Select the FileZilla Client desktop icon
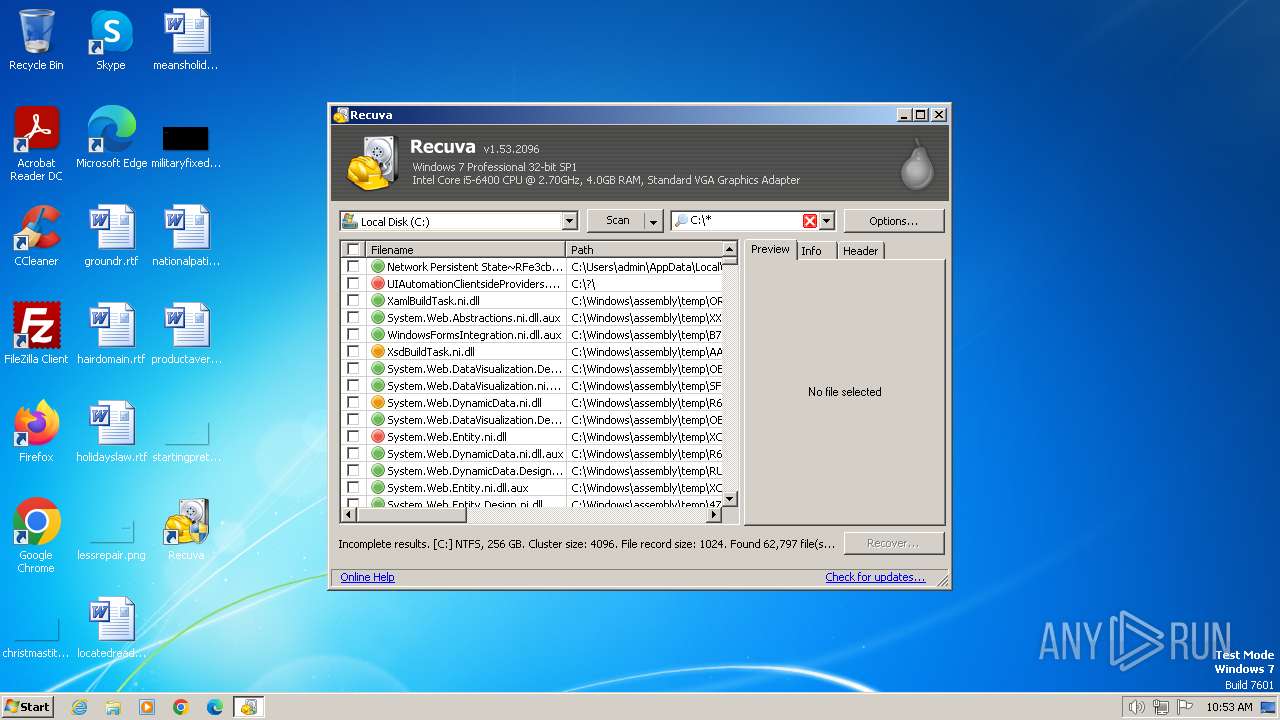The height and width of the screenshot is (720, 1280). click(x=36, y=334)
